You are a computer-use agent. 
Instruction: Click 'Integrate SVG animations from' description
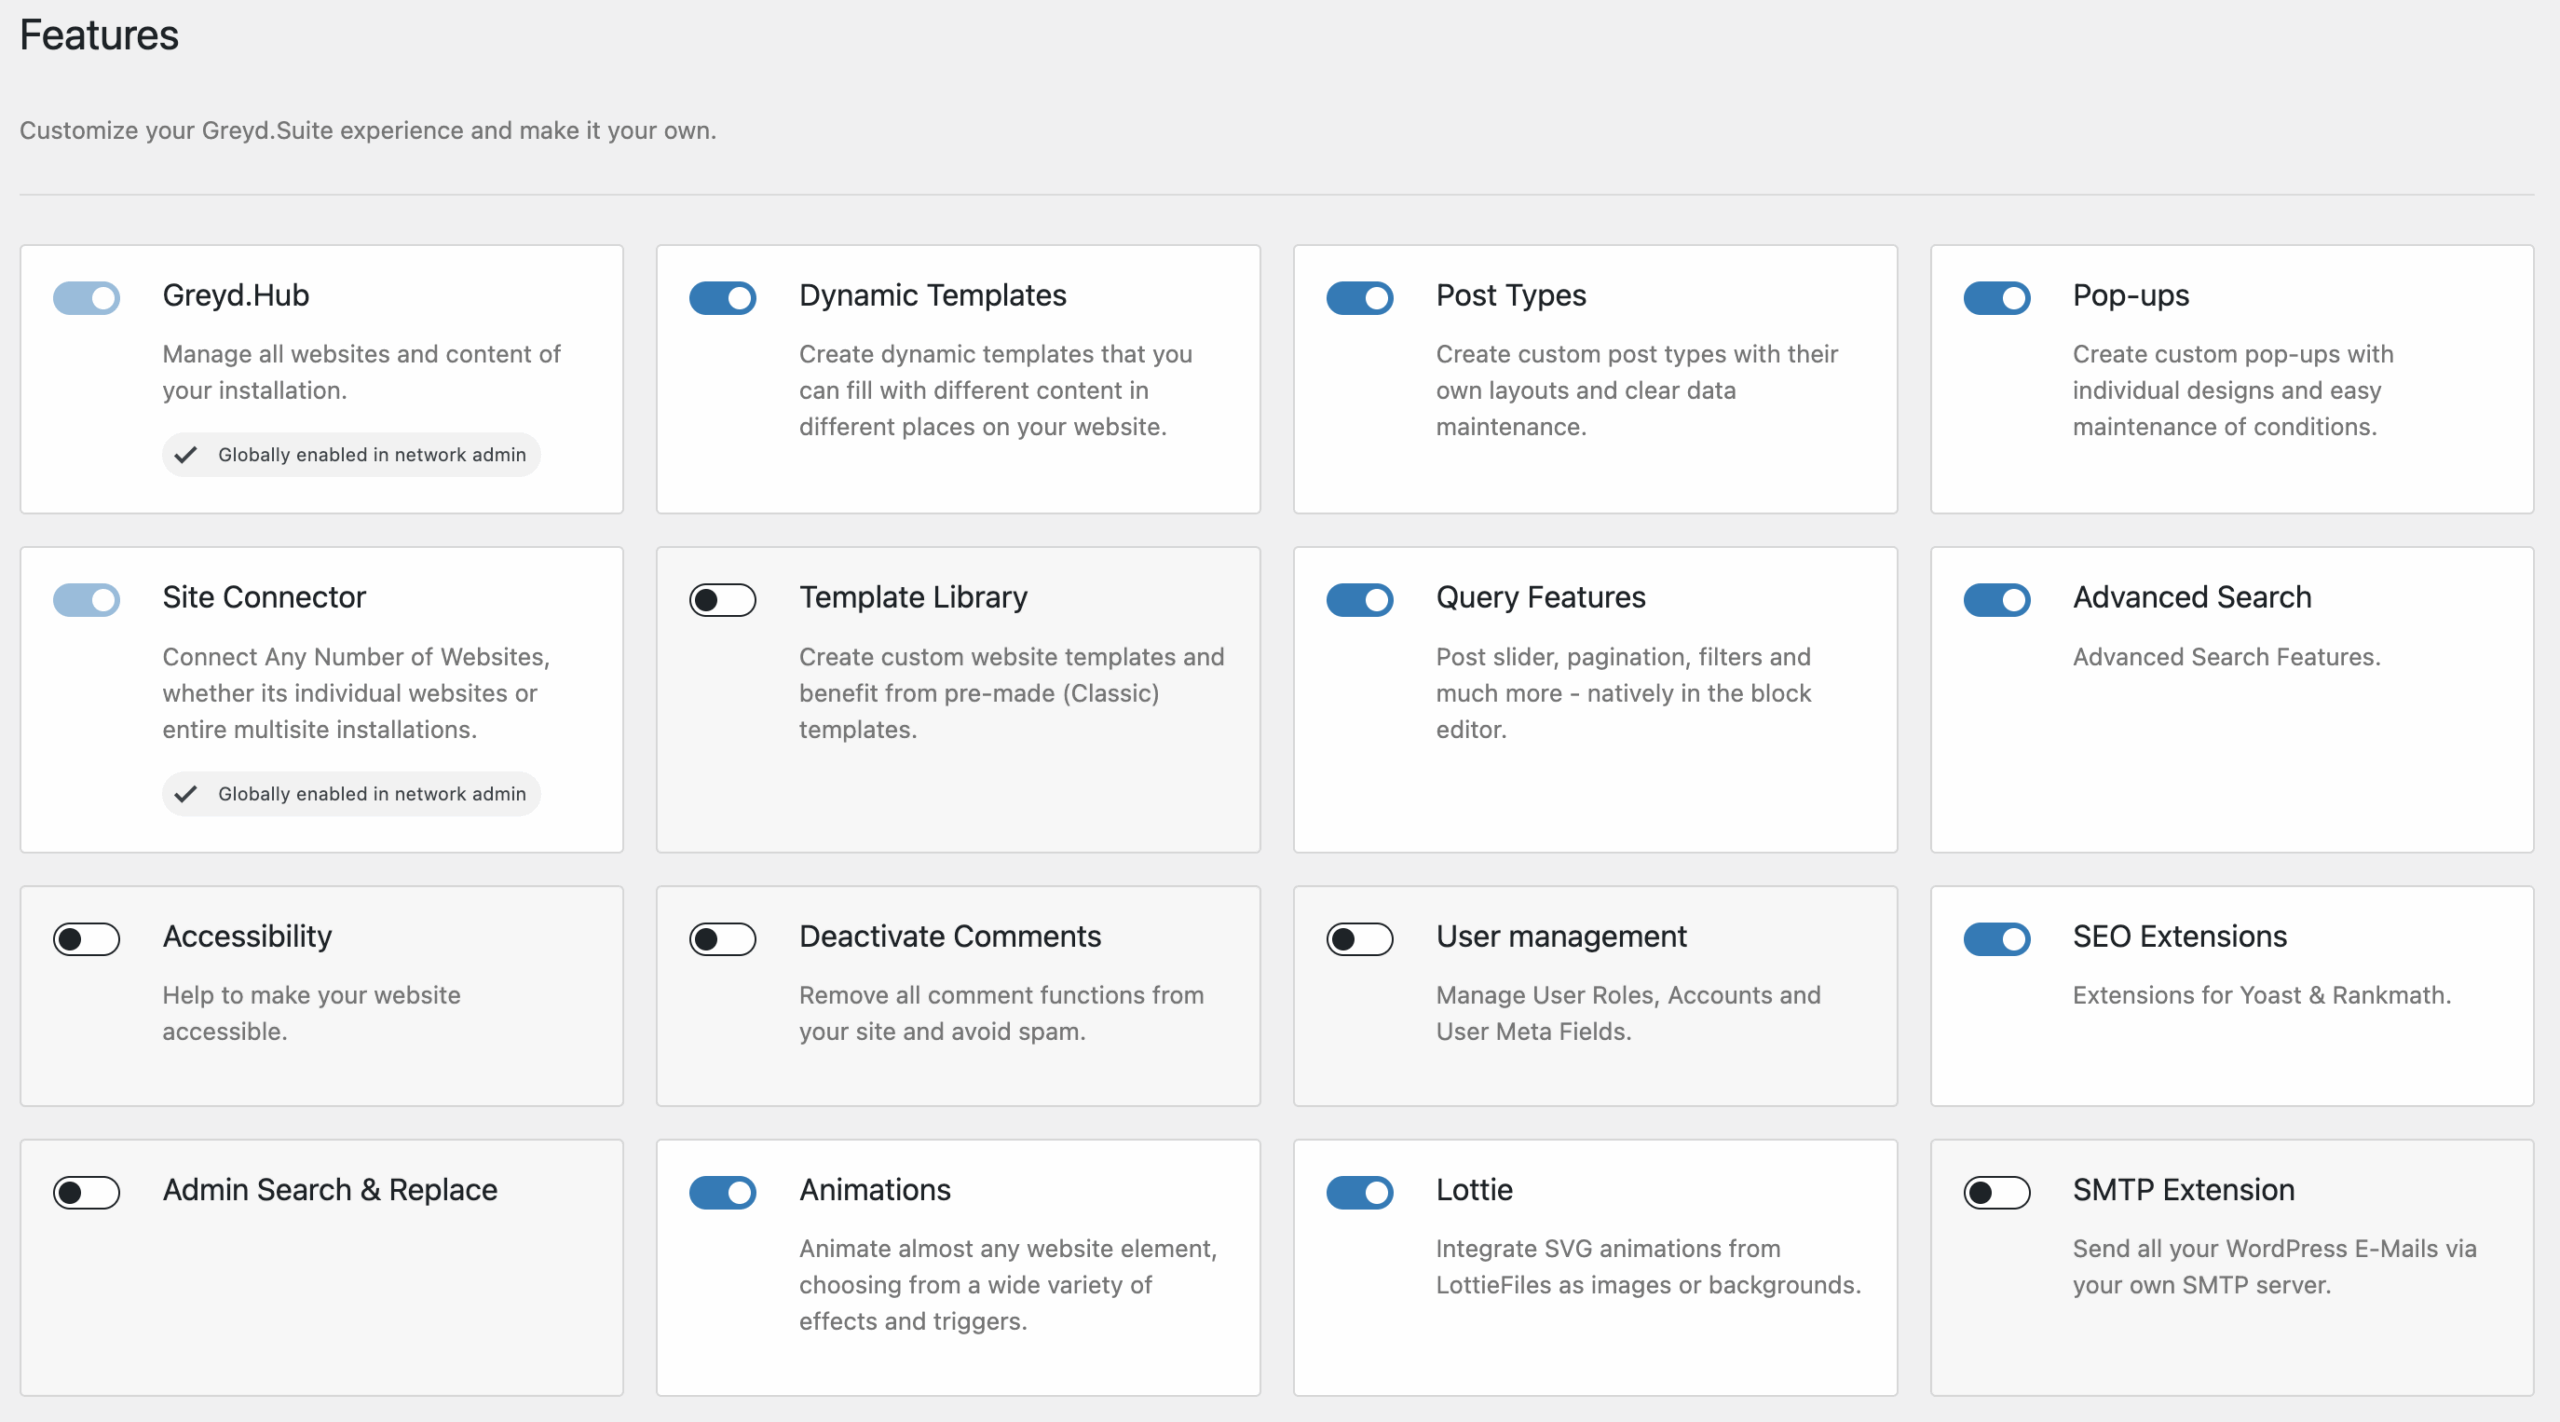coord(1648,1267)
